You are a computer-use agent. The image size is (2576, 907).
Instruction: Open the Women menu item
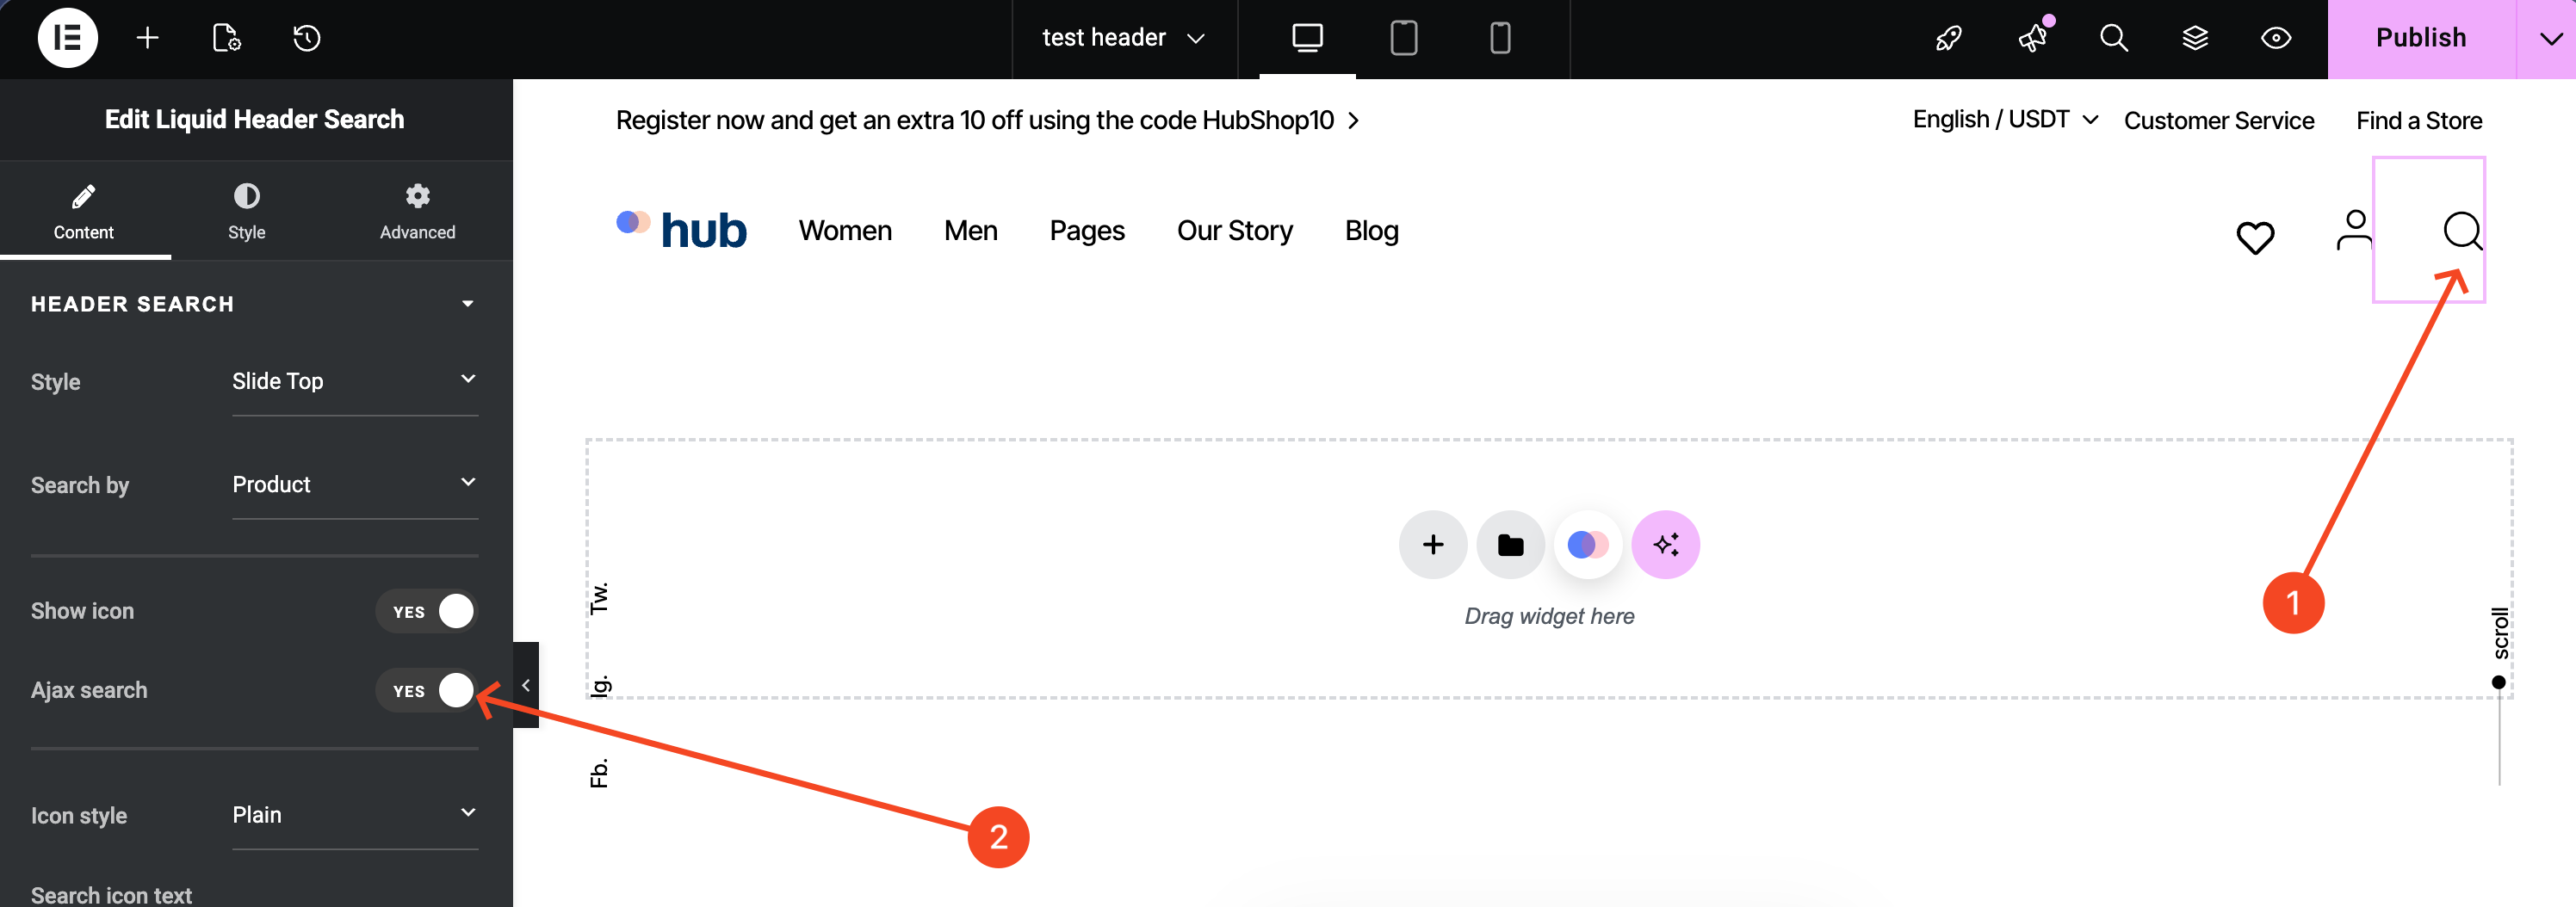point(845,230)
